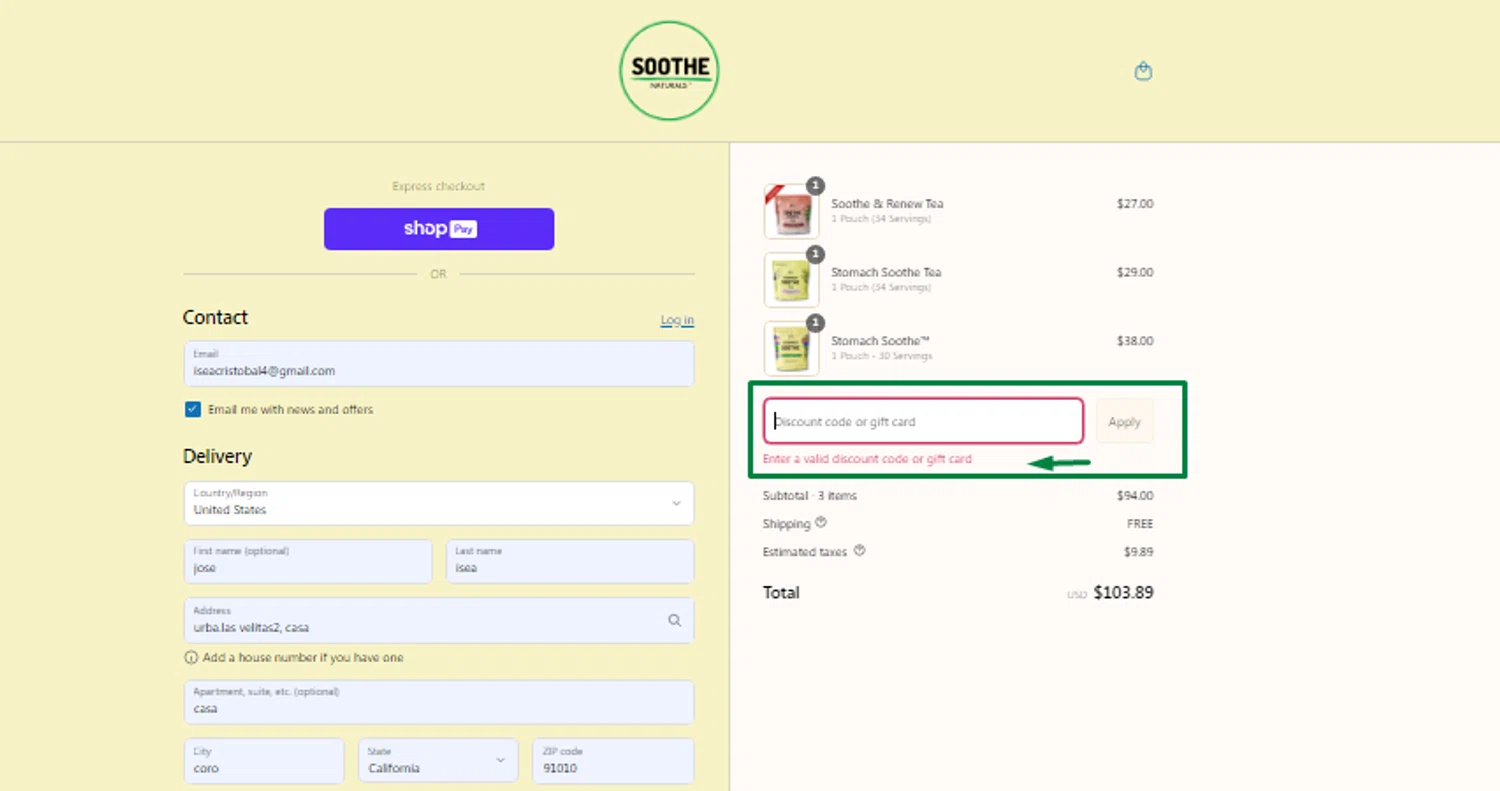Click the Stomach Soothe Tea product thumbnail
This screenshot has height=791, width=1500.
tap(791, 280)
